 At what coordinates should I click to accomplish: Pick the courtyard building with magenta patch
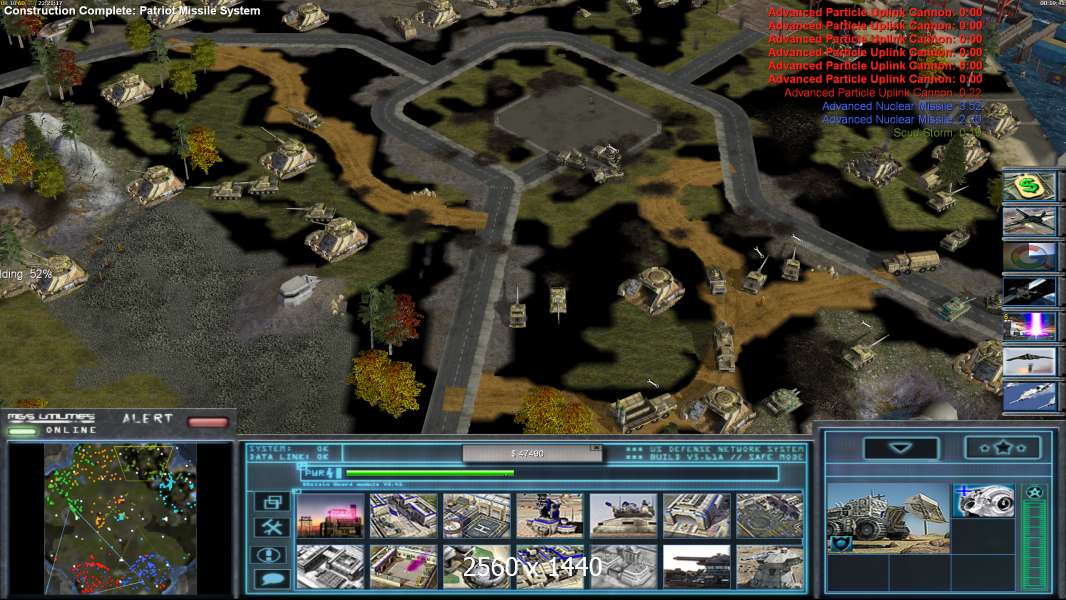[403, 566]
